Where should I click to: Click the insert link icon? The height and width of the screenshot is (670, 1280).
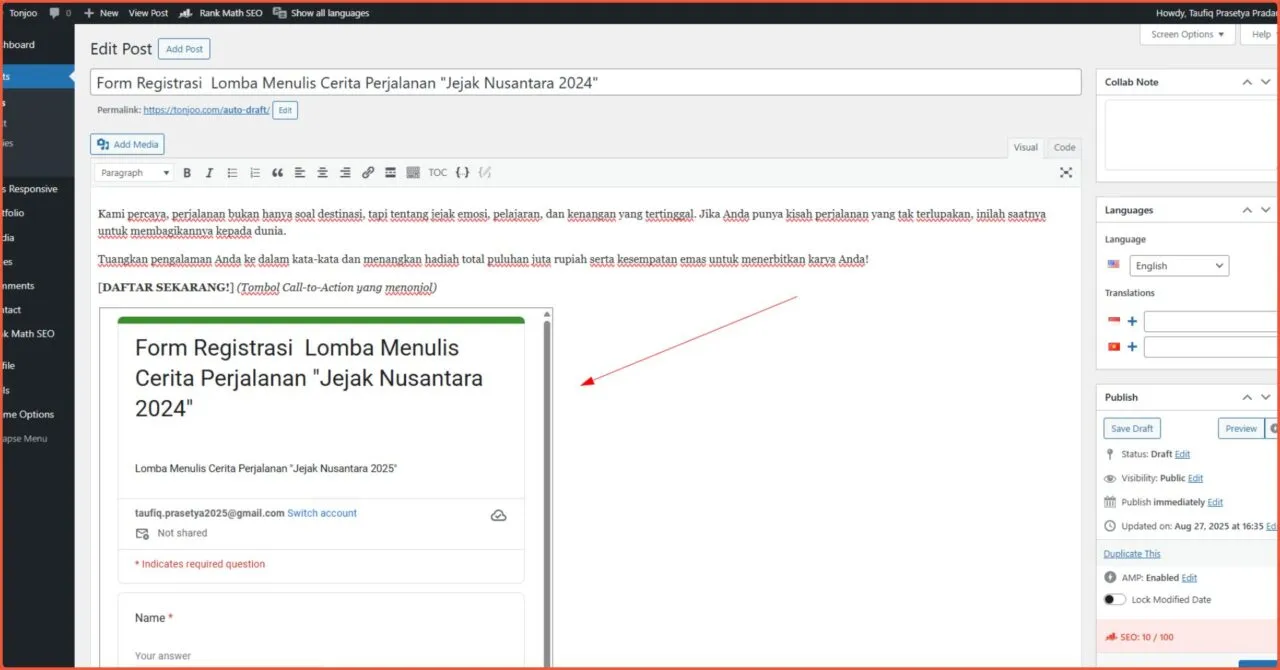(x=368, y=173)
